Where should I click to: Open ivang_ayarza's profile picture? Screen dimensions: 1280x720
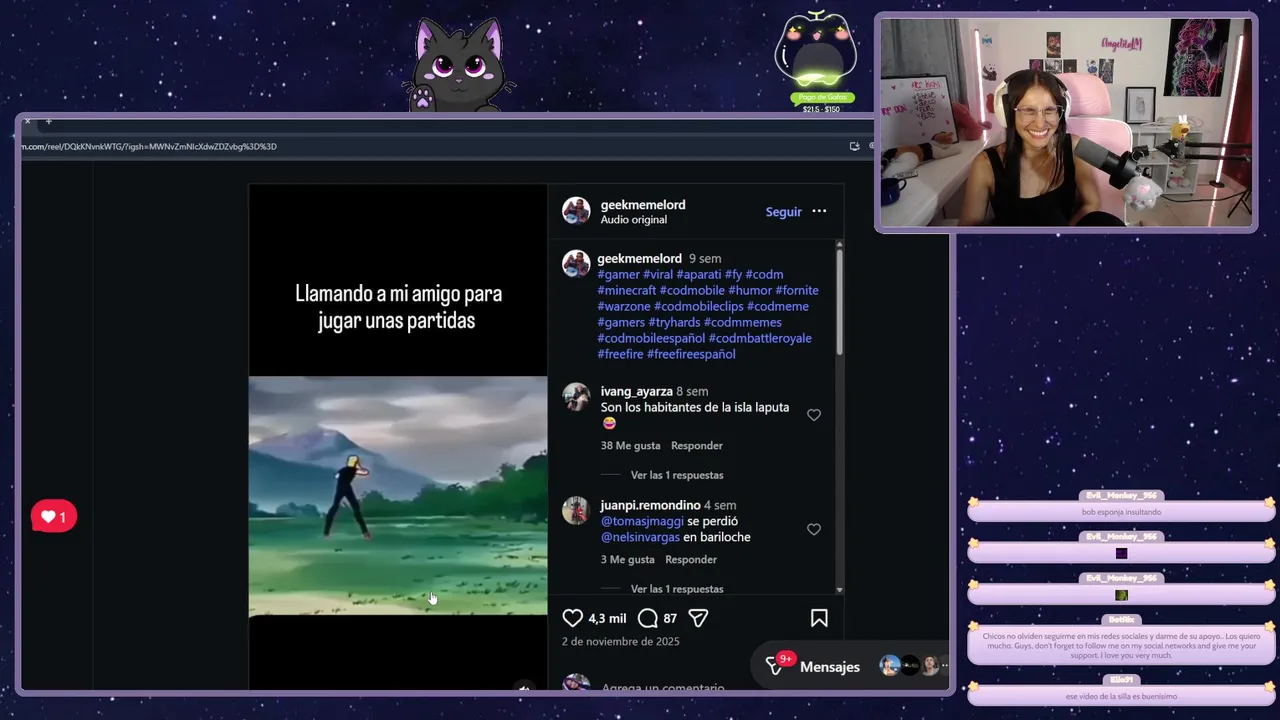(x=576, y=396)
